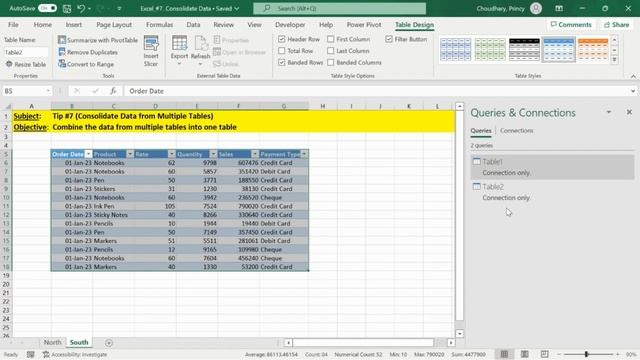
Task: Switch to Normal view in status bar
Action: tap(504, 354)
